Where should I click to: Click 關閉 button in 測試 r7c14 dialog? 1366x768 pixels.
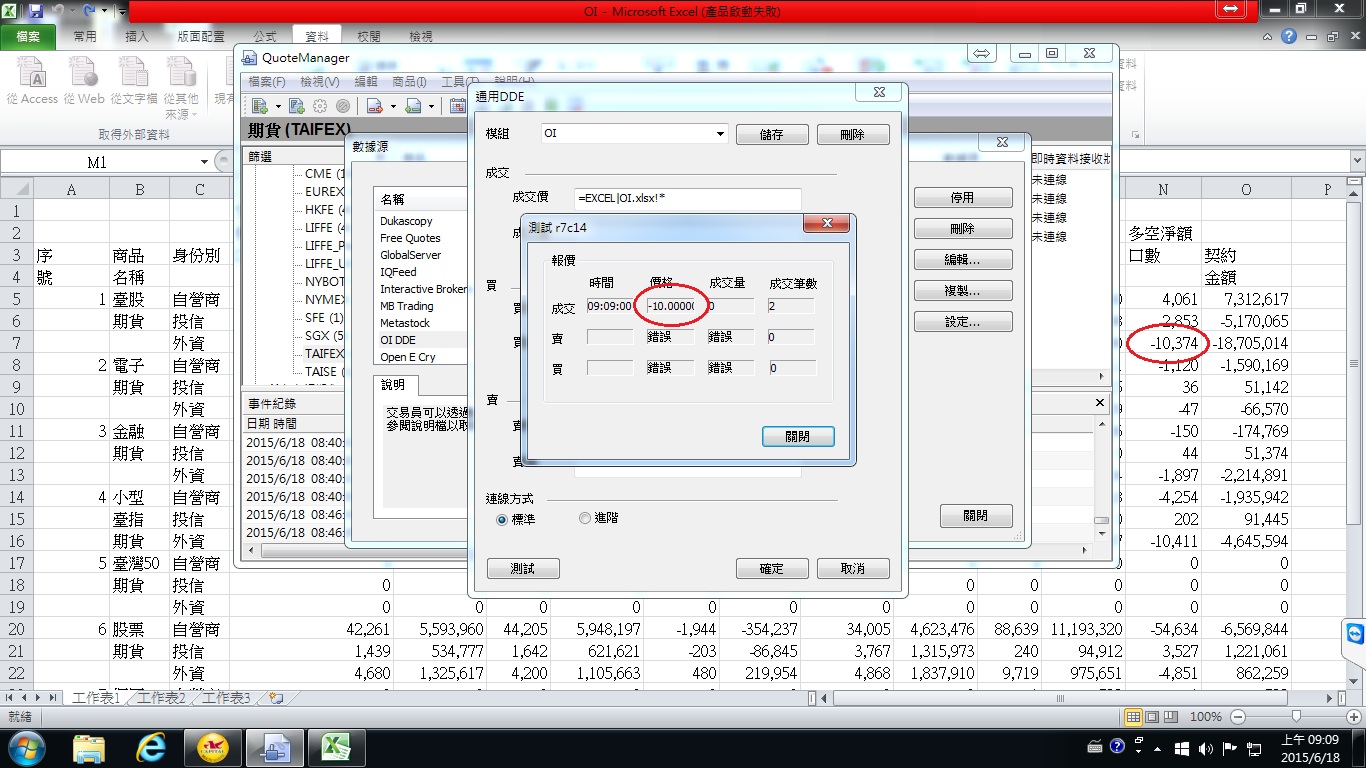click(x=797, y=436)
